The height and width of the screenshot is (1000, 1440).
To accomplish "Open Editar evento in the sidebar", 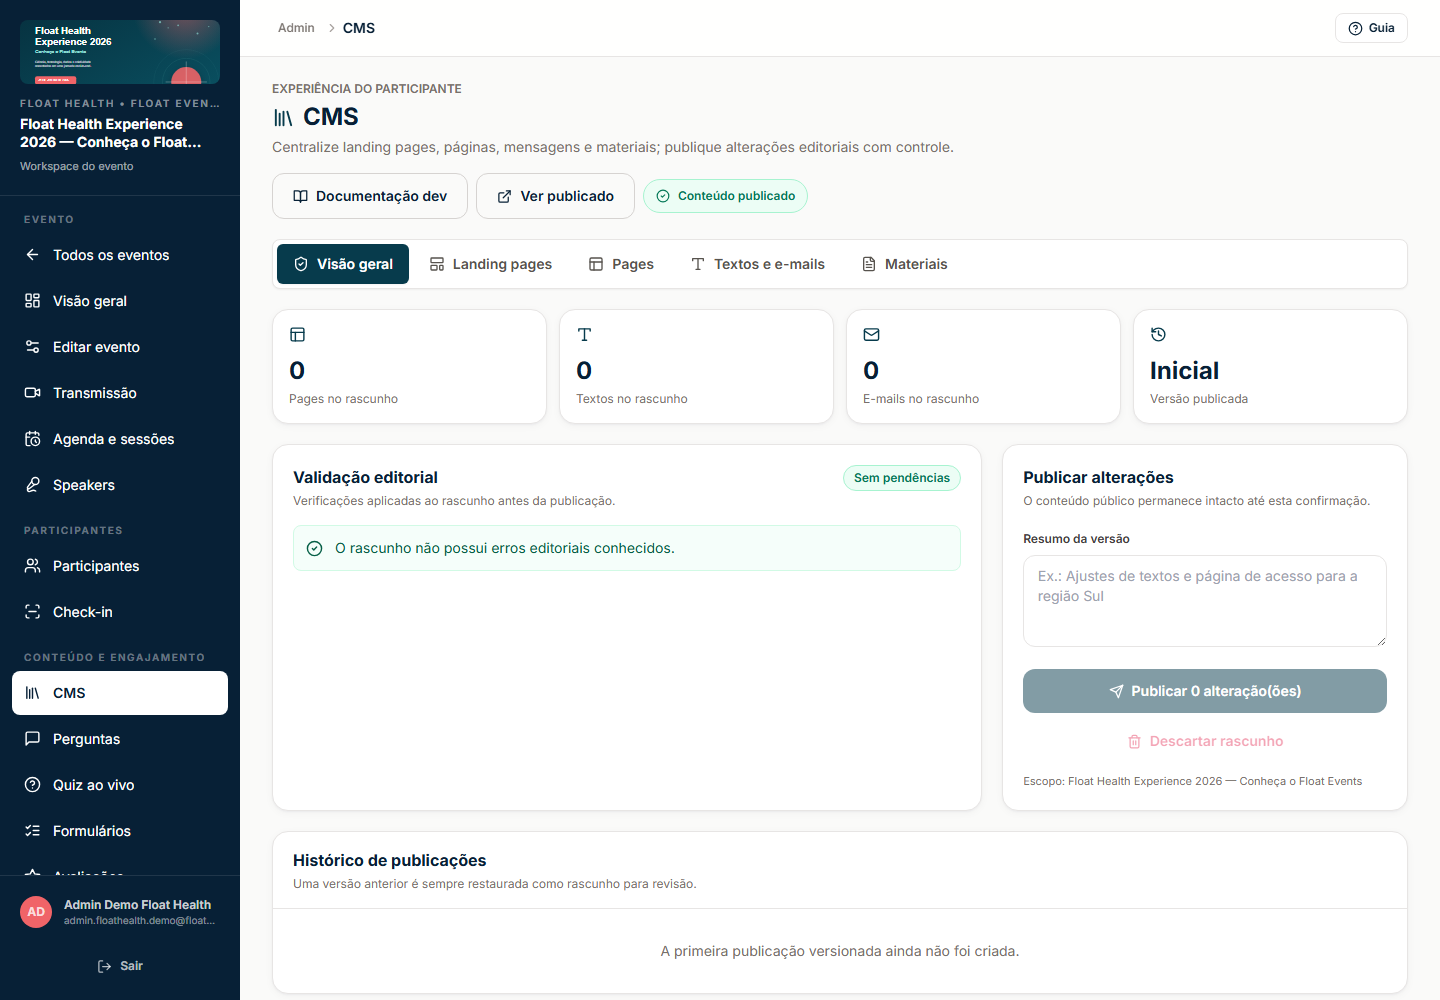I will pyautogui.click(x=120, y=347).
